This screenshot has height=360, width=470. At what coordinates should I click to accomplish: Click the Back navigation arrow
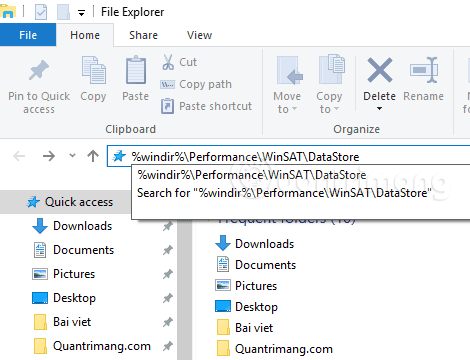point(19,156)
